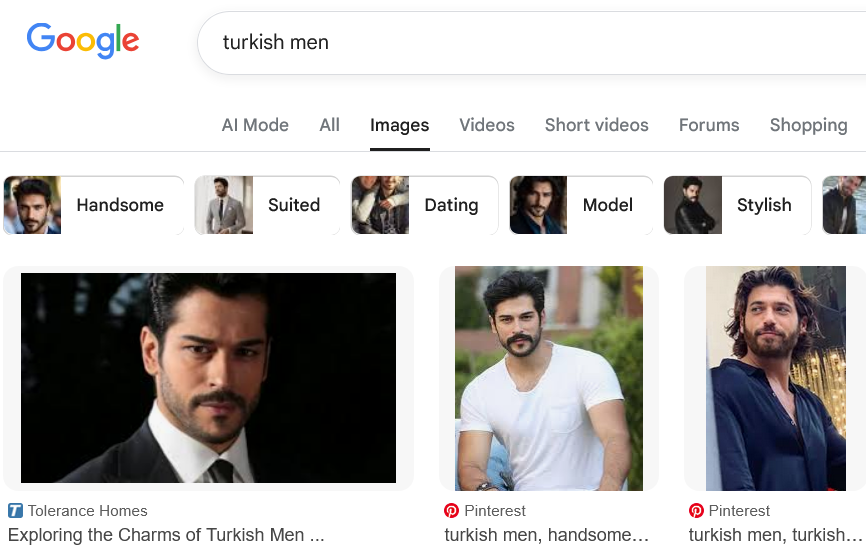This screenshot has height=548, width=866.
Task: Select the Suited filter chip
Action: (x=268, y=205)
